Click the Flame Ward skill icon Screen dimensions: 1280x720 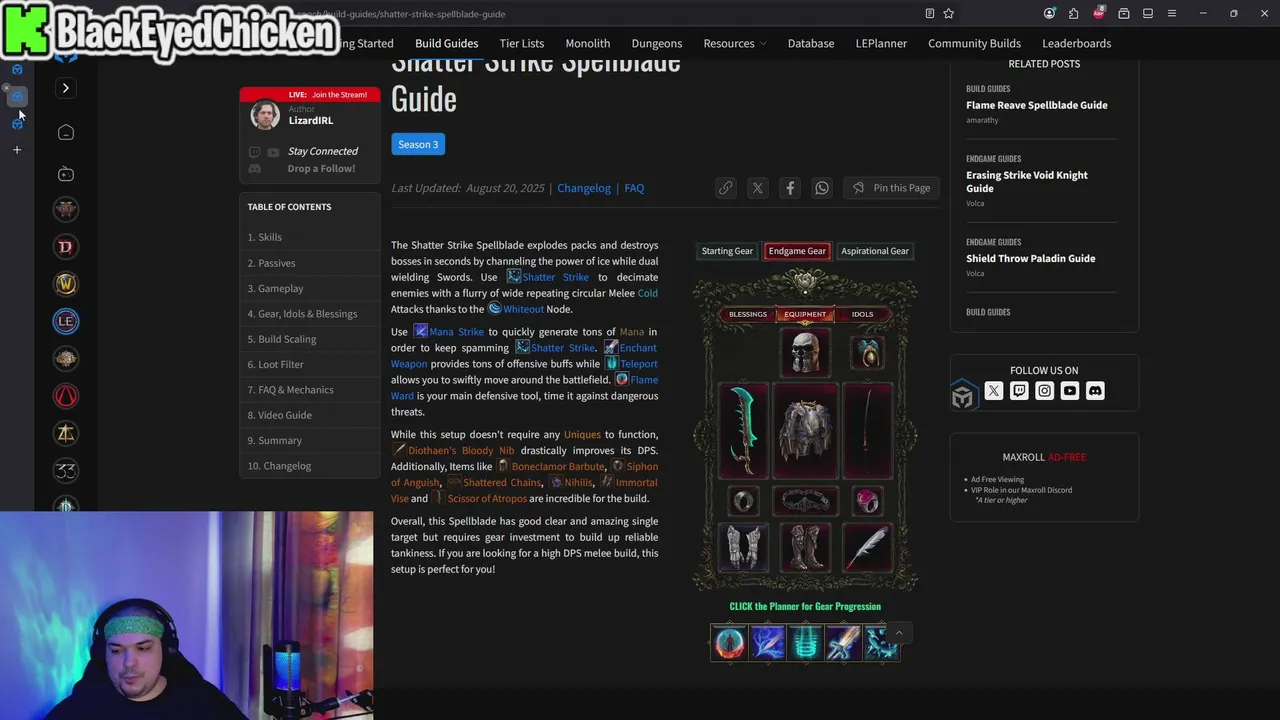(x=730, y=642)
